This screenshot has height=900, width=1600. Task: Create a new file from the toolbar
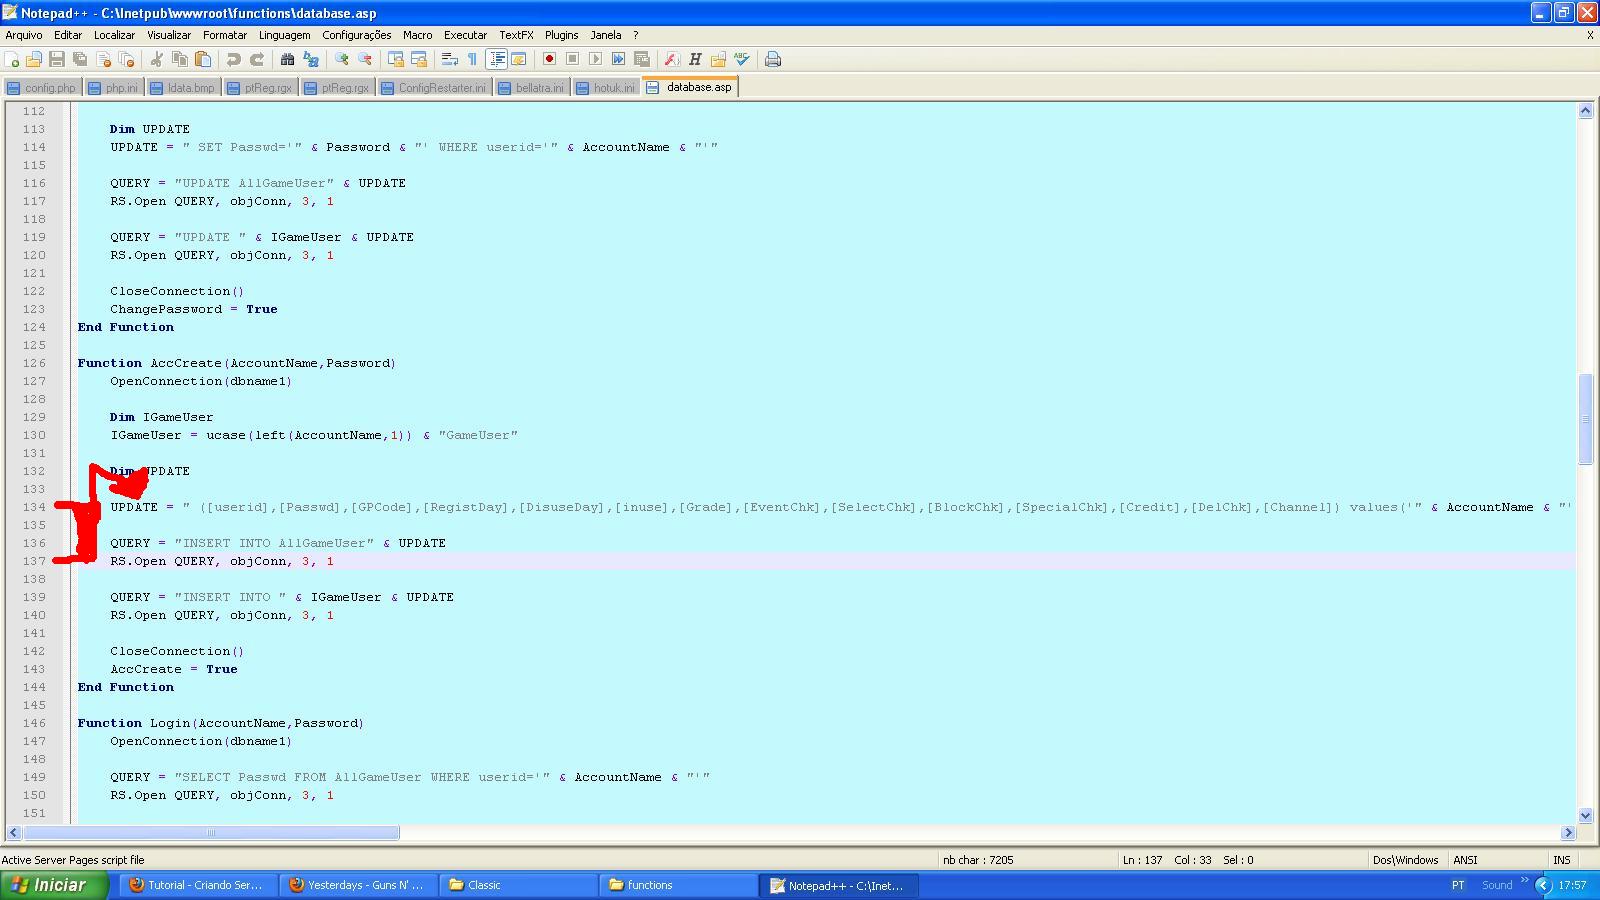pyautogui.click(x=12, y=59)
